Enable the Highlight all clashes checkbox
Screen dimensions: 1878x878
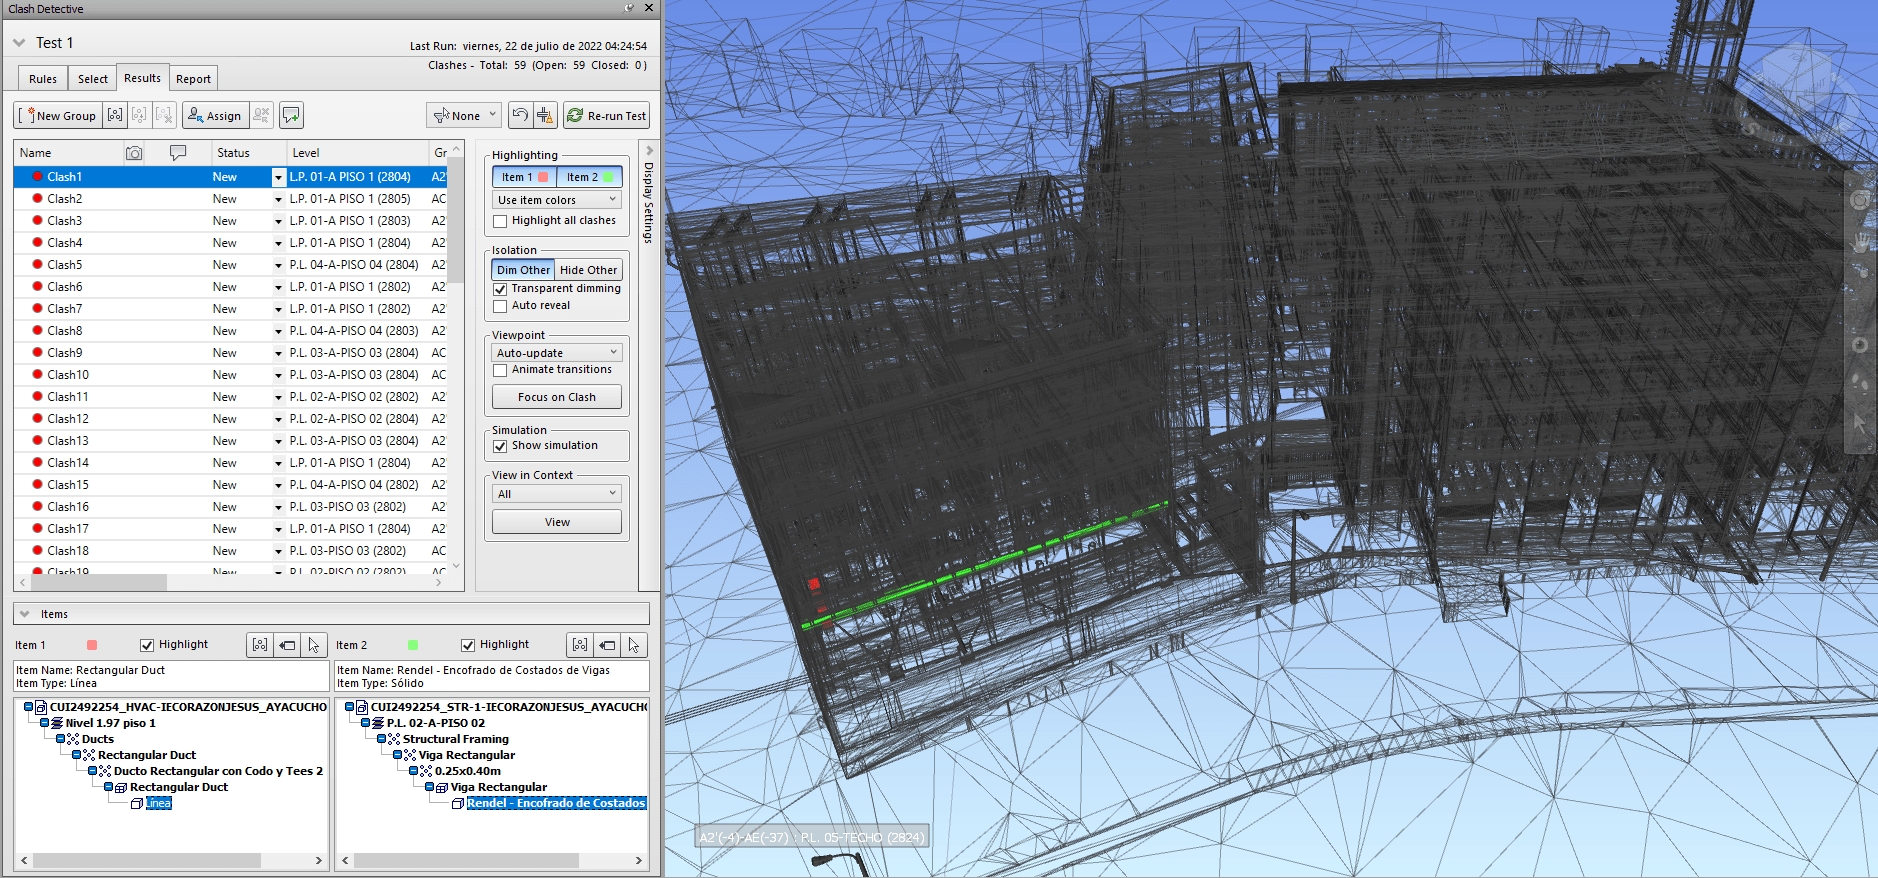(500, 221)
